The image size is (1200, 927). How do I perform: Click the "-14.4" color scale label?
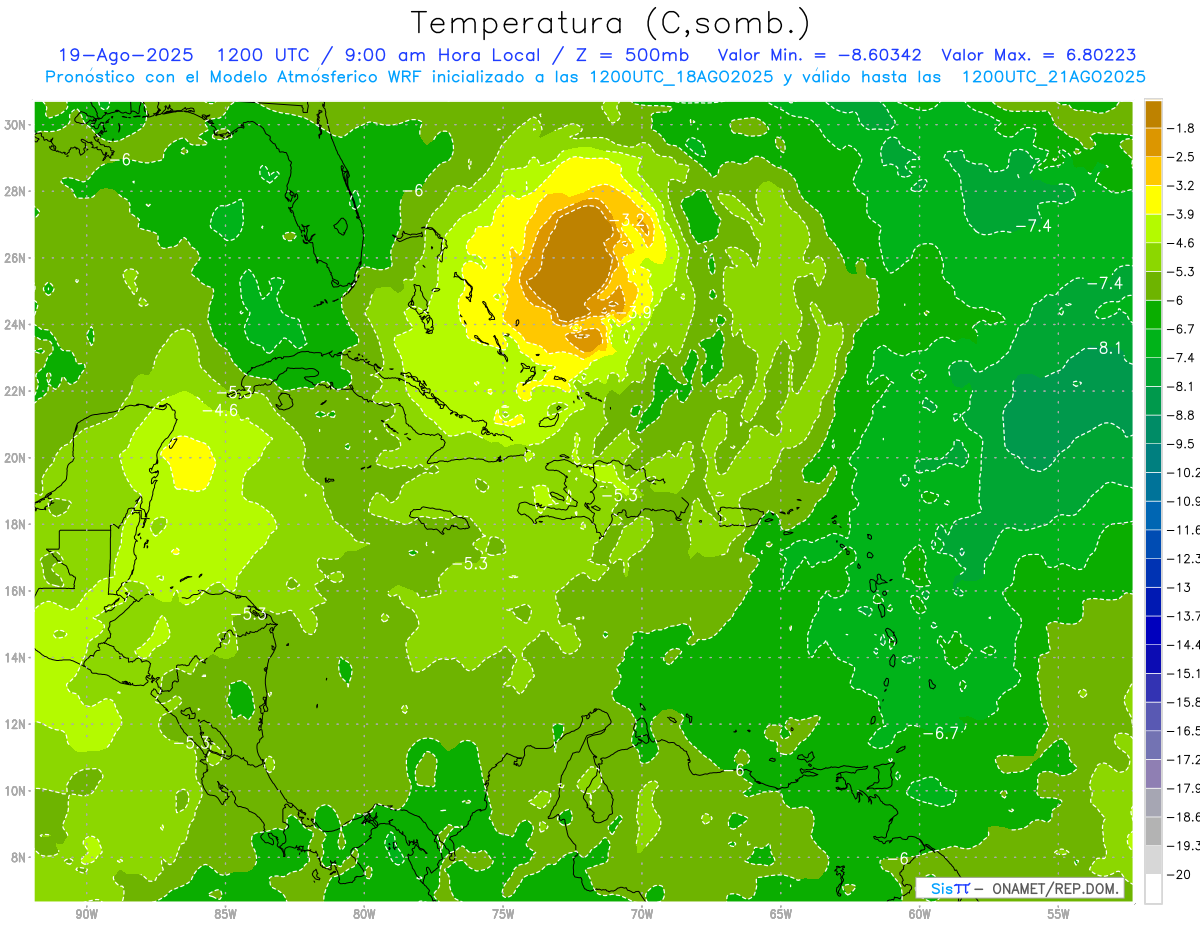[1183, 645]
